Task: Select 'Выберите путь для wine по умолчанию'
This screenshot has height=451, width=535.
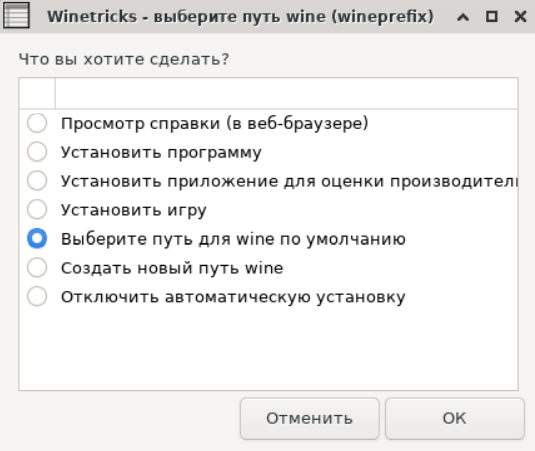Action: point(37,238)
